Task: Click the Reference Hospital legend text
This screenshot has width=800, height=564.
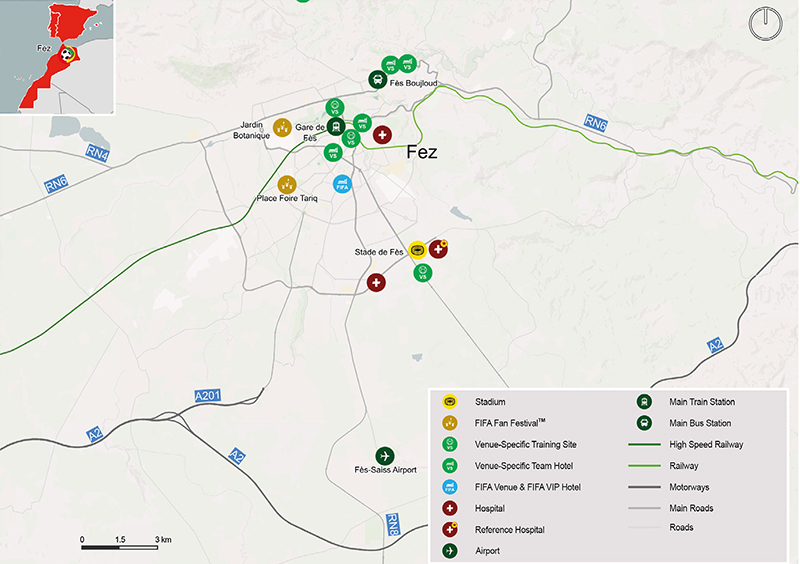Action: click(x=510, y=530)
